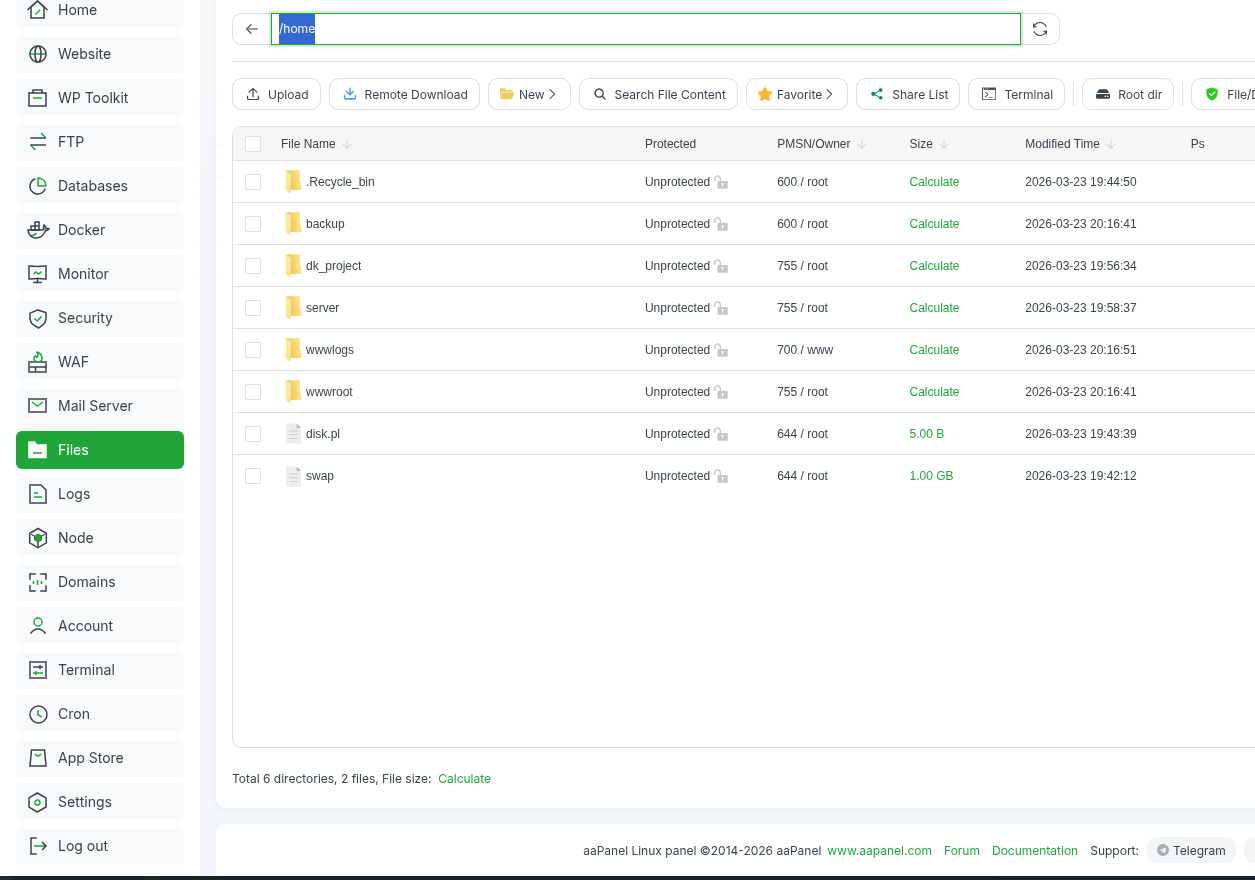Image resolution: width=1255 pixels, height=880 pixels.
Task: Open the wwwroot folder icon
Action: (x=293, y=392)
